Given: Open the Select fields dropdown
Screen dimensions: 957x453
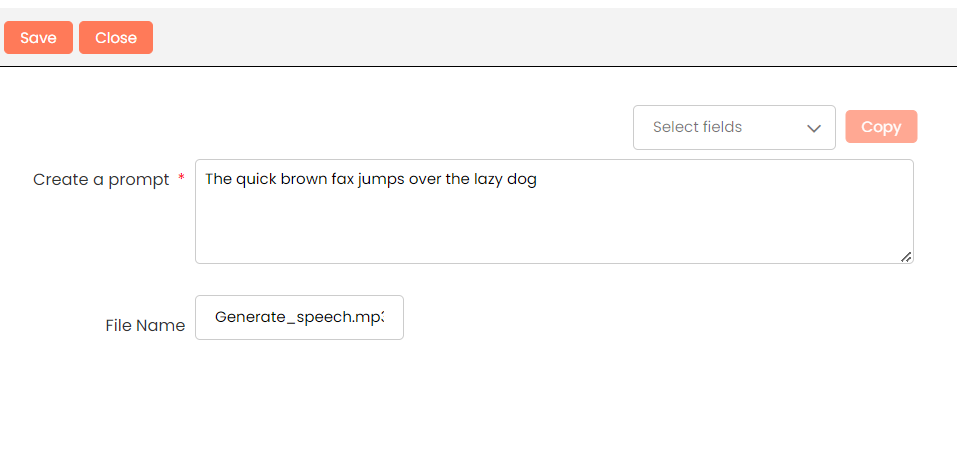Looking at the screenshot, I should (x=733, y=127).
